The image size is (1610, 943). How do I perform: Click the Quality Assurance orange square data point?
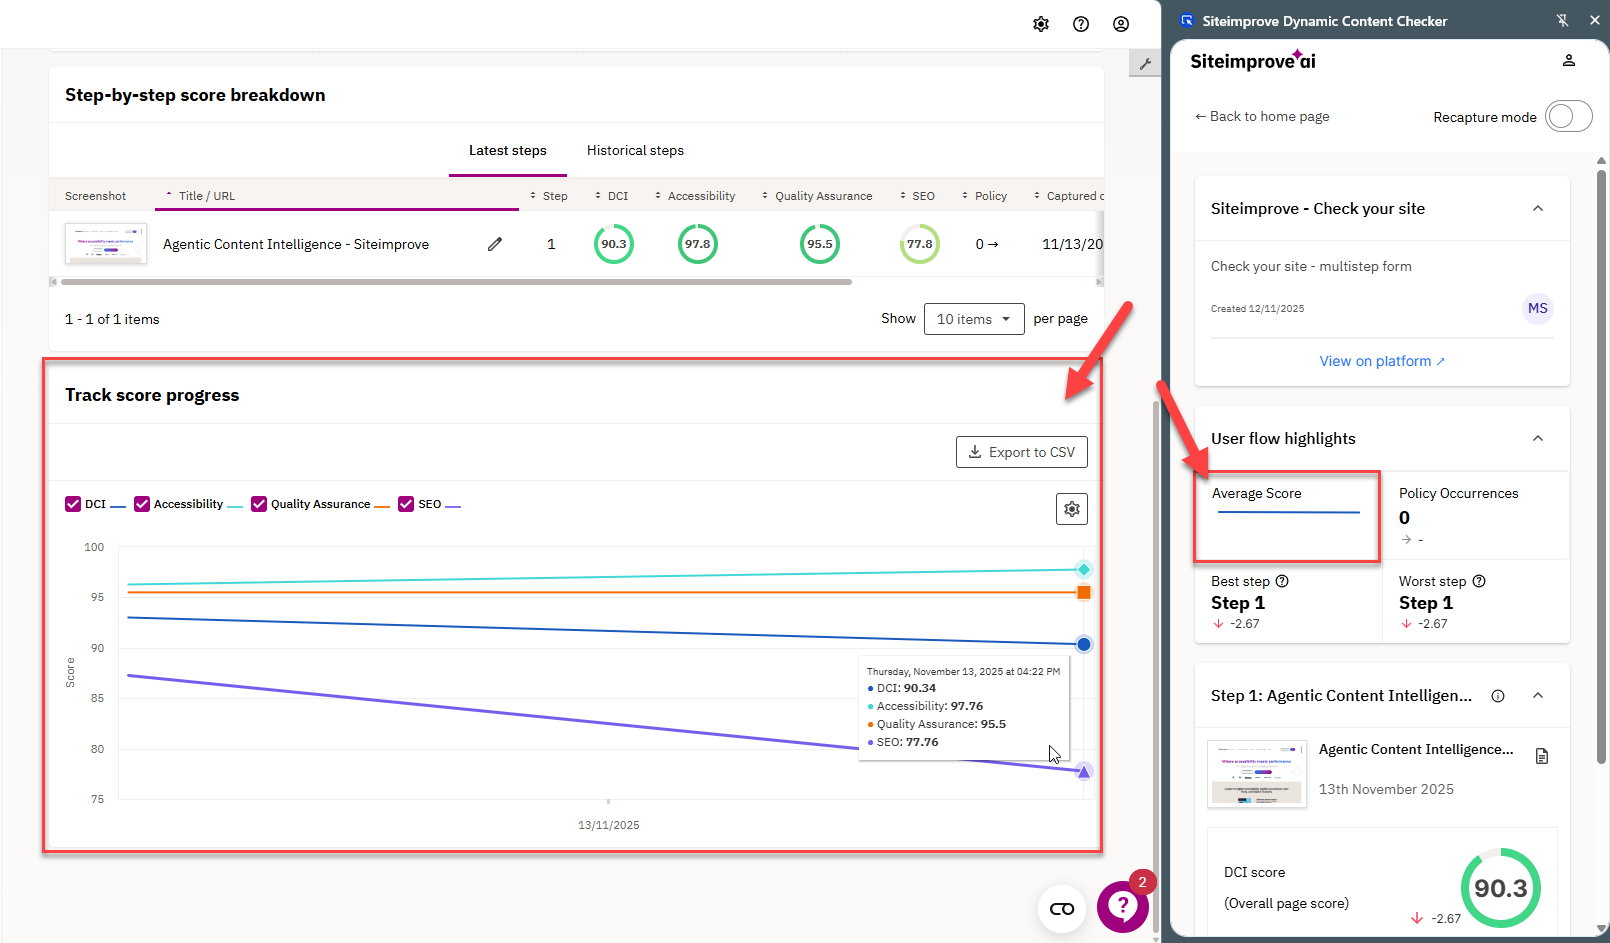tap(1084, 593)
